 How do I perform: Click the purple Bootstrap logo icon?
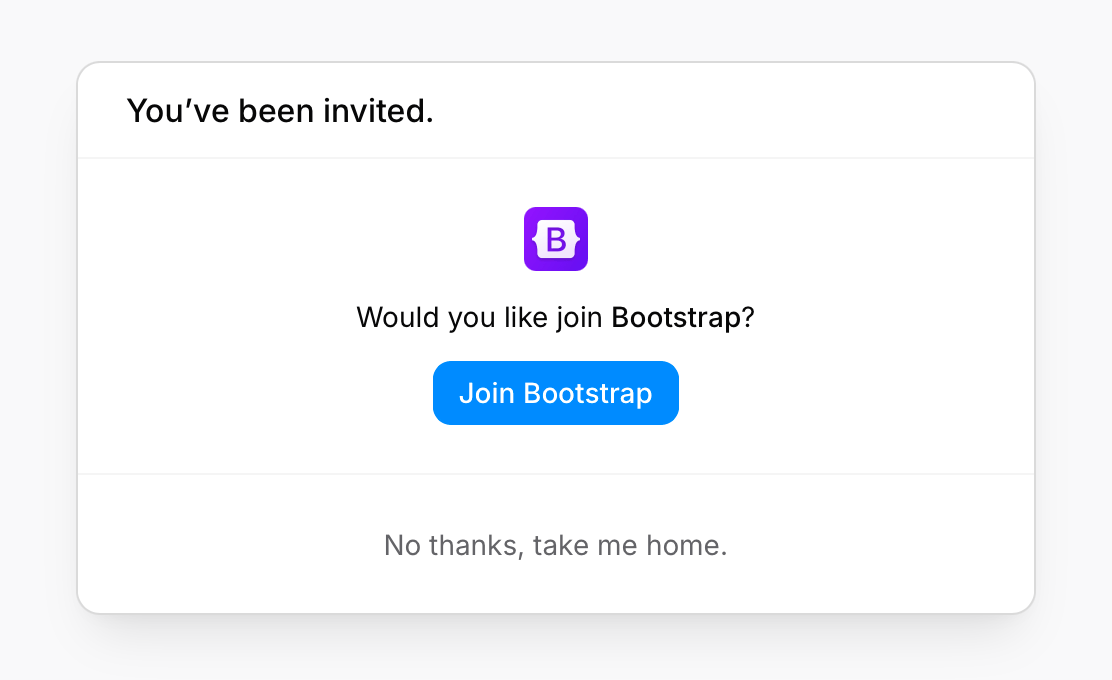pos(555,239)
